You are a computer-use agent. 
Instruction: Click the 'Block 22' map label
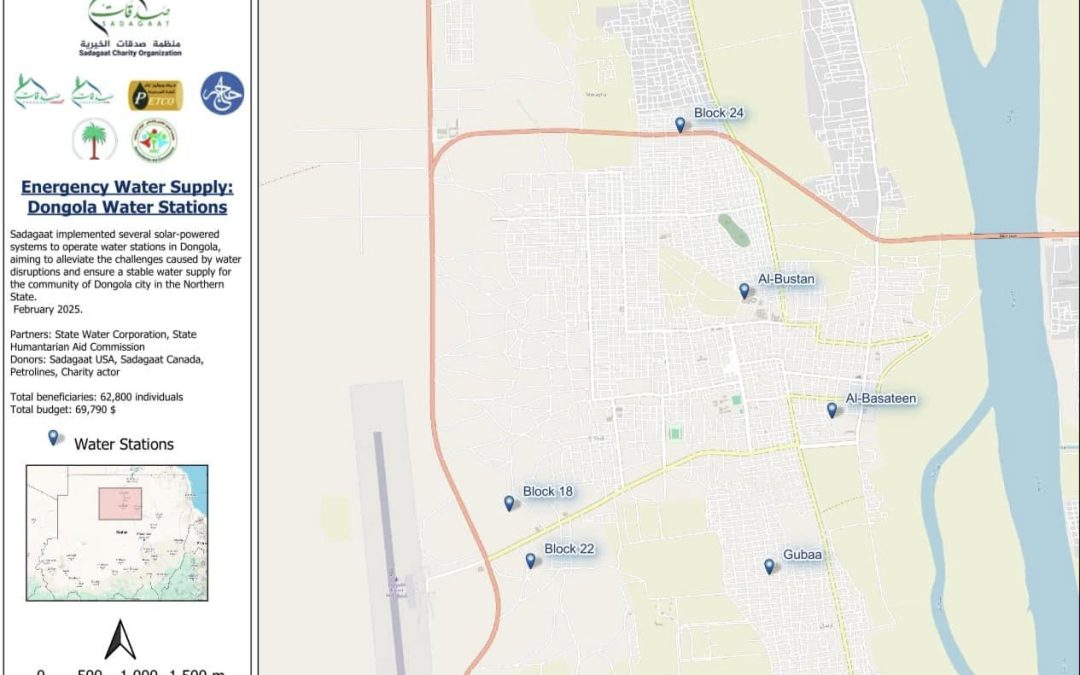(569, 548)
